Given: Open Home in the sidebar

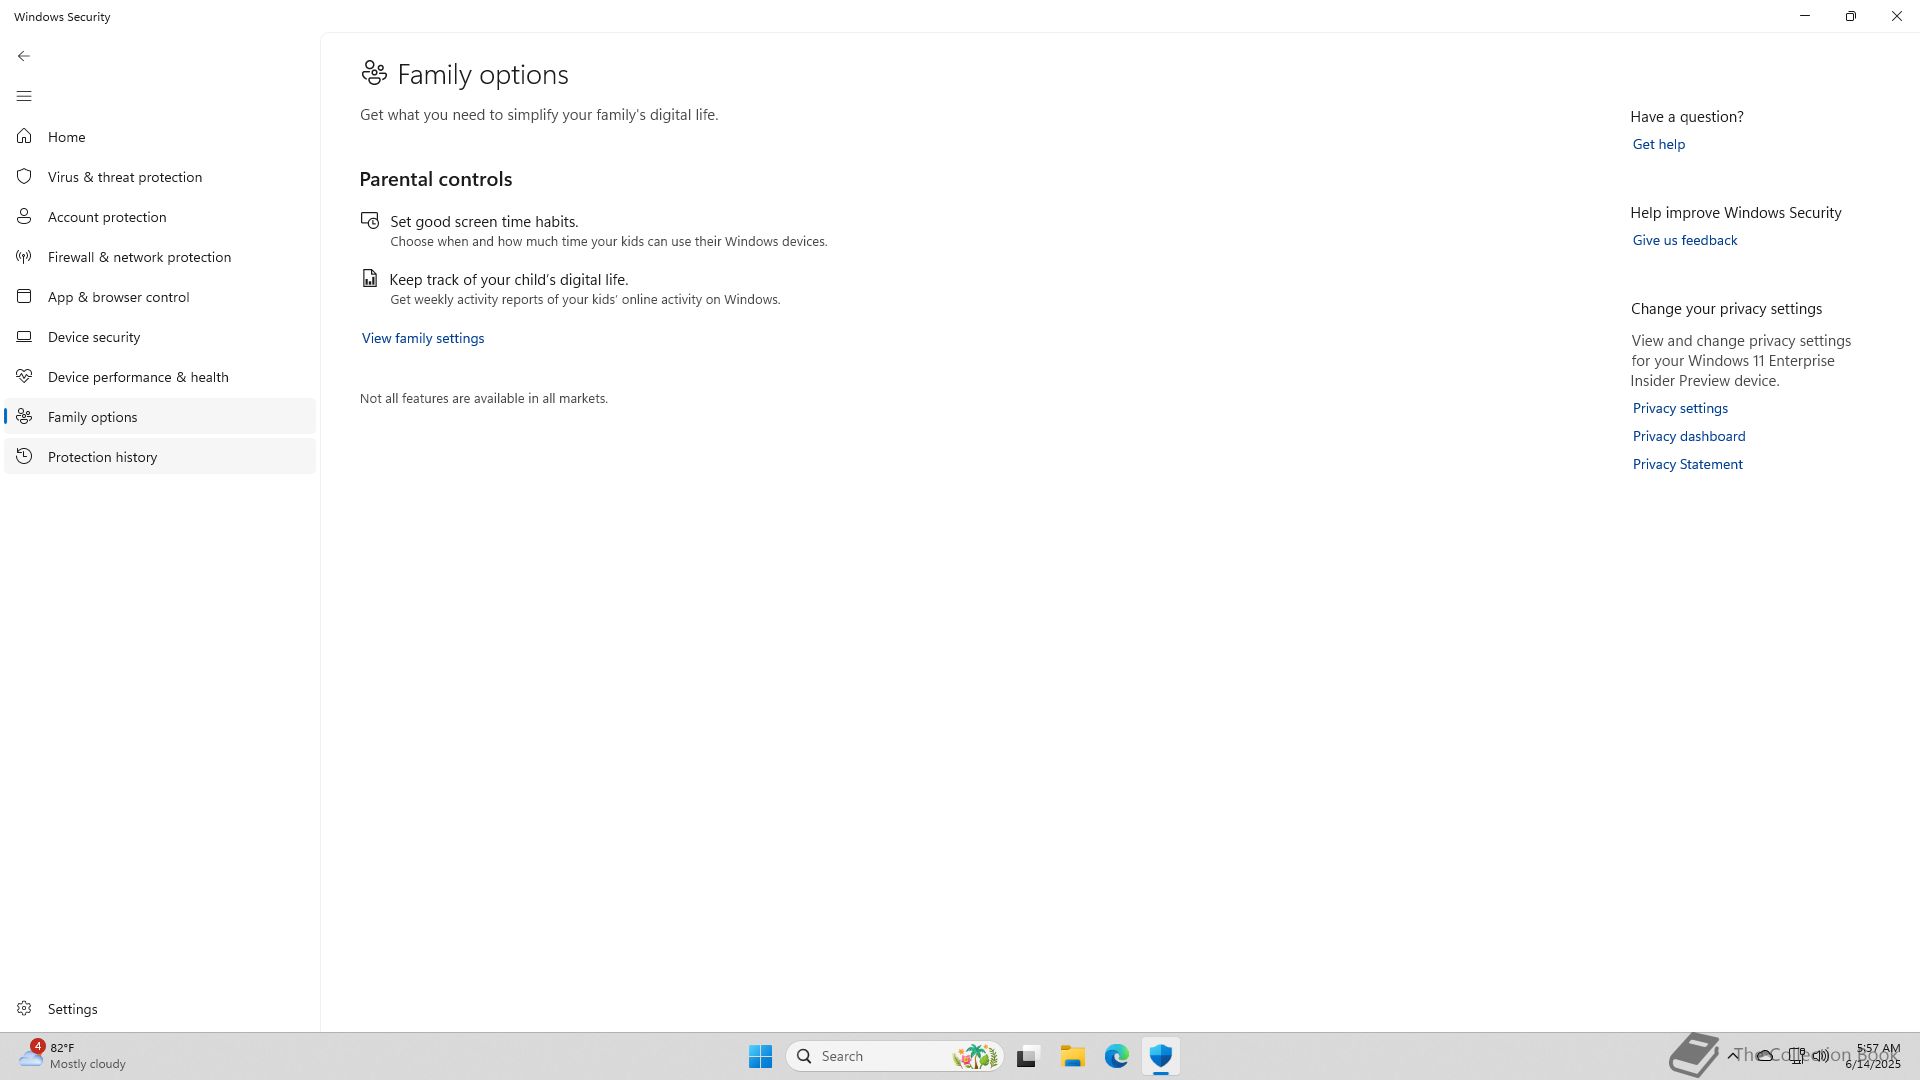Looking at the screenshot, I should point(66,137).
